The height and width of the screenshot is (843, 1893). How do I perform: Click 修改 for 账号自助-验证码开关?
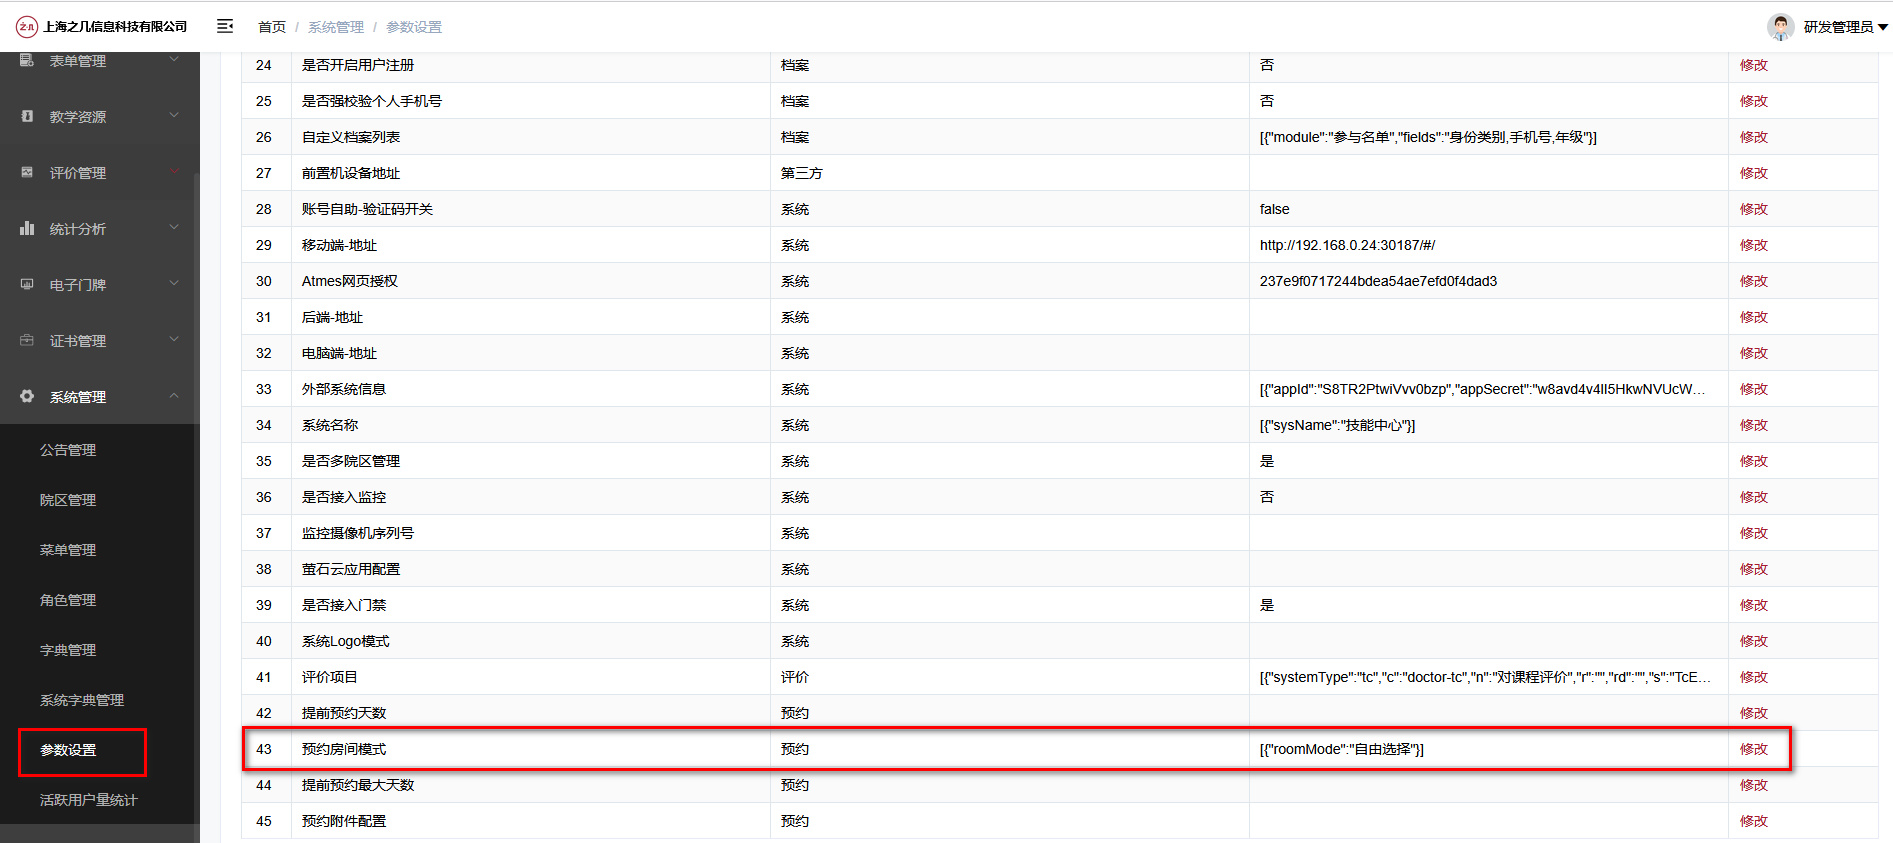tap(1754, 209)
